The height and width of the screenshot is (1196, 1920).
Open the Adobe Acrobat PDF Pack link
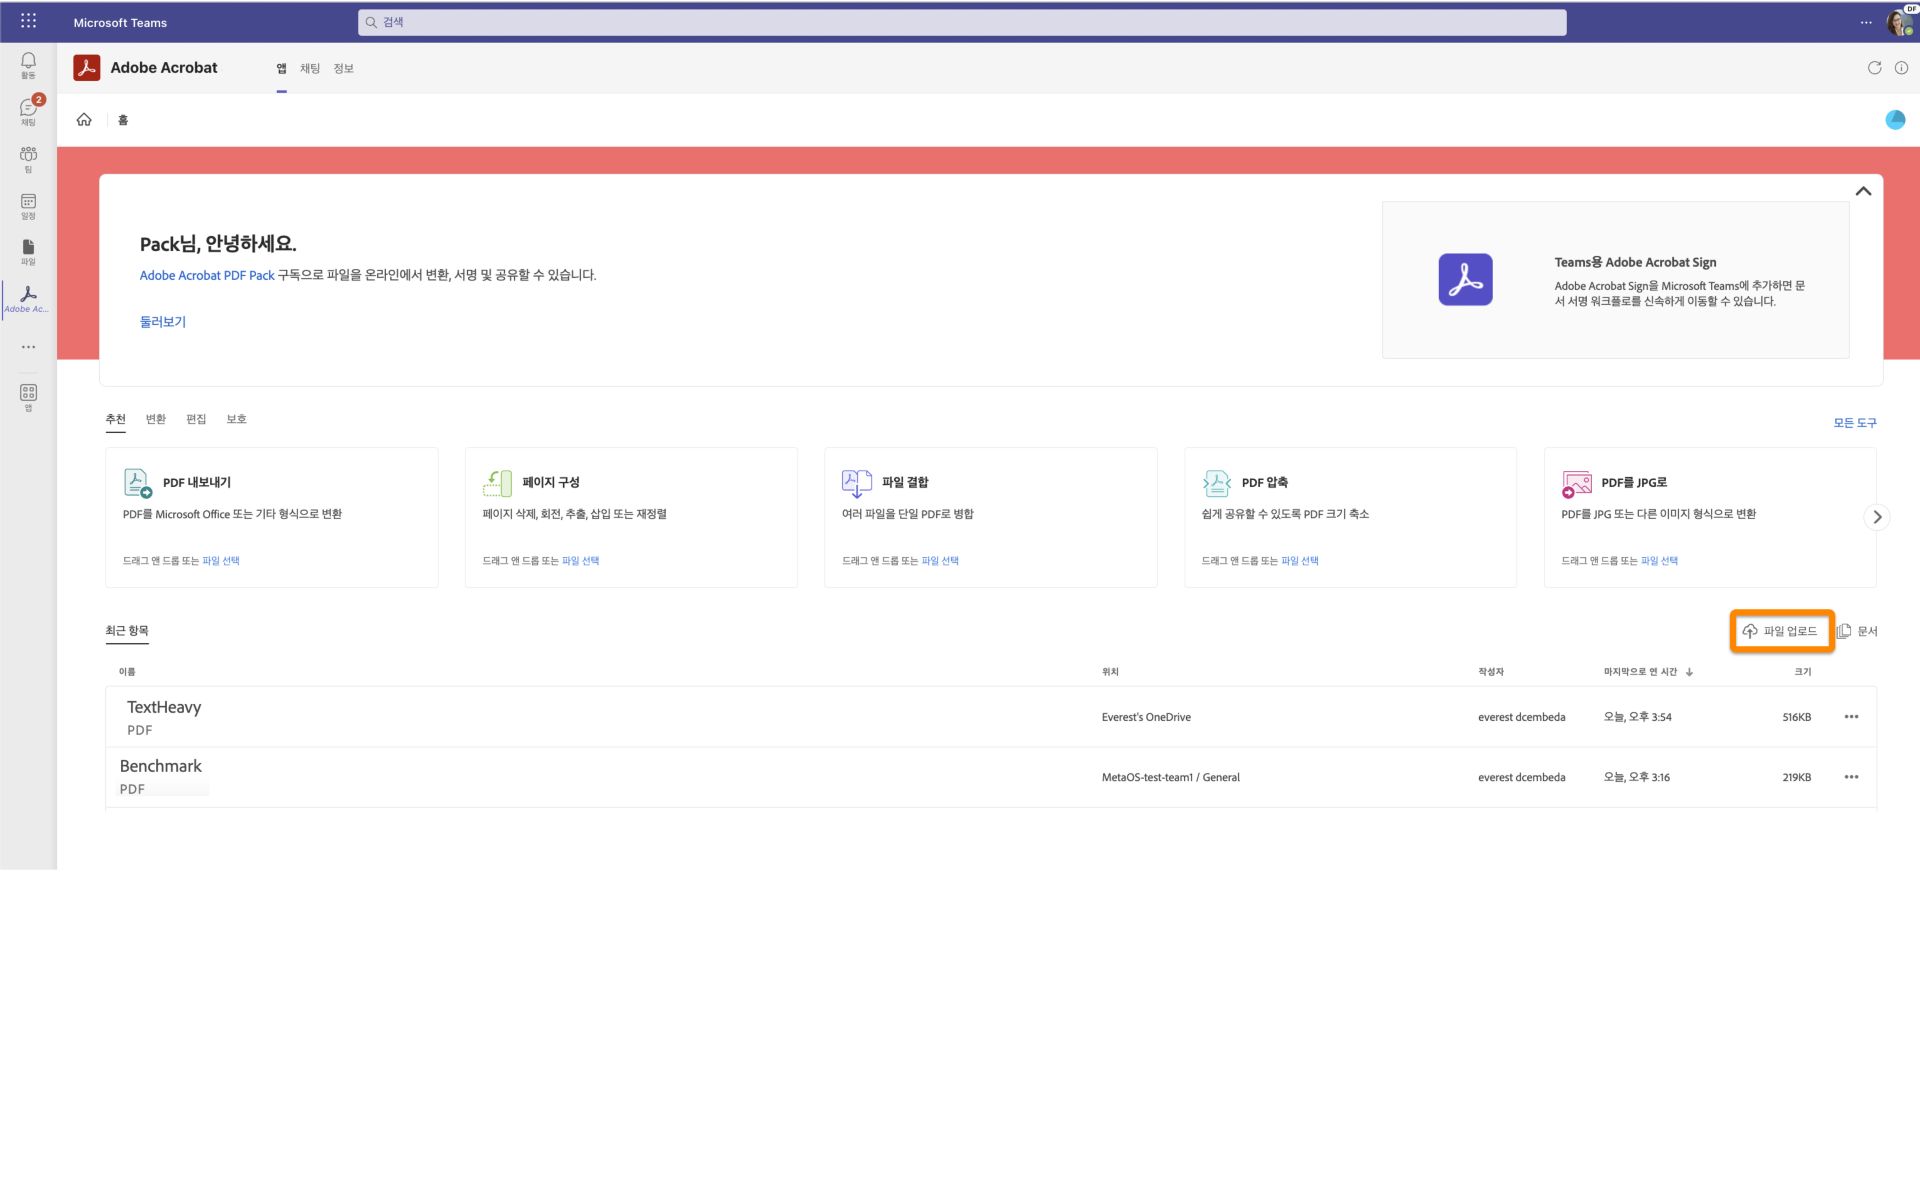coord(207,275)
